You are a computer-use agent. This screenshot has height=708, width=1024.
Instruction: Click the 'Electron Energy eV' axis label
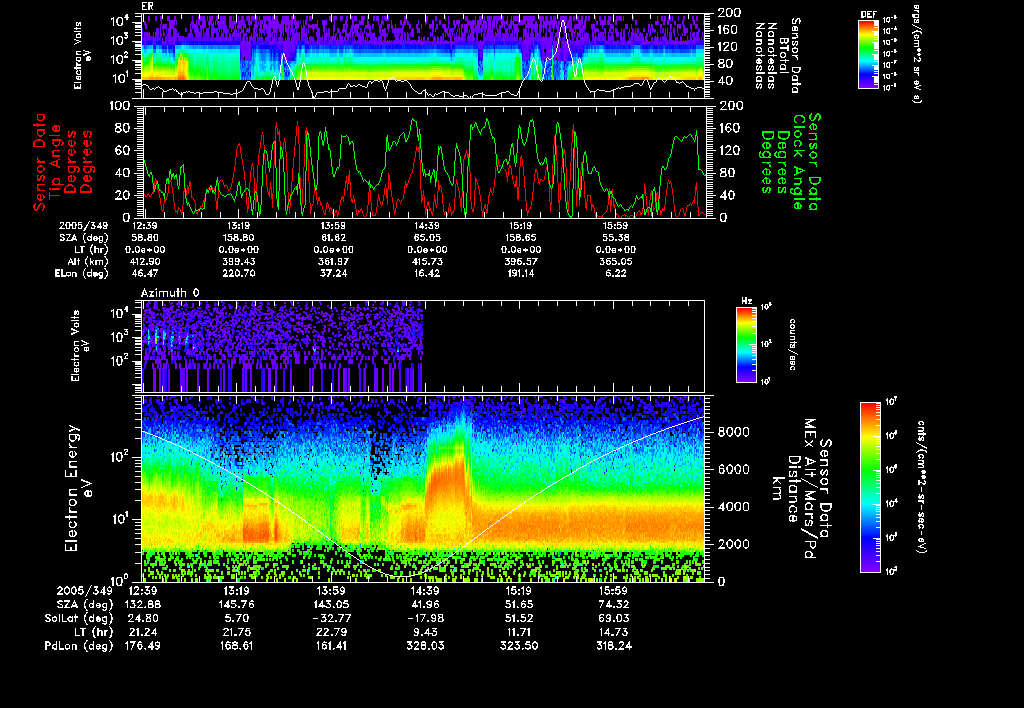pos(76,488)
